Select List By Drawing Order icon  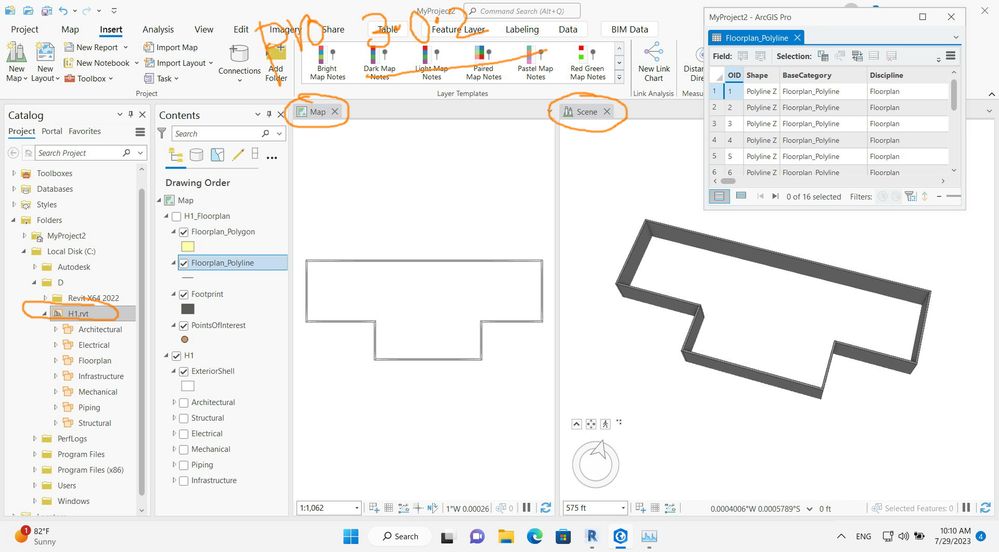tap(176, 155)
